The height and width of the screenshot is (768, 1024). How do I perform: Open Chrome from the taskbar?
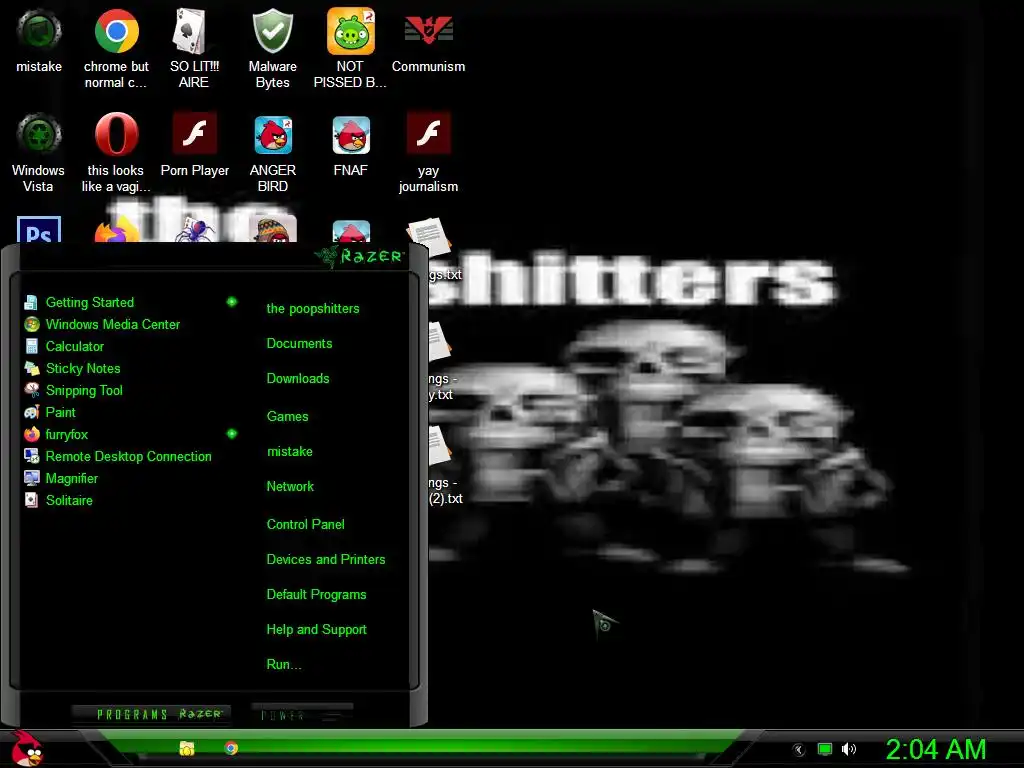pos(231,748)
